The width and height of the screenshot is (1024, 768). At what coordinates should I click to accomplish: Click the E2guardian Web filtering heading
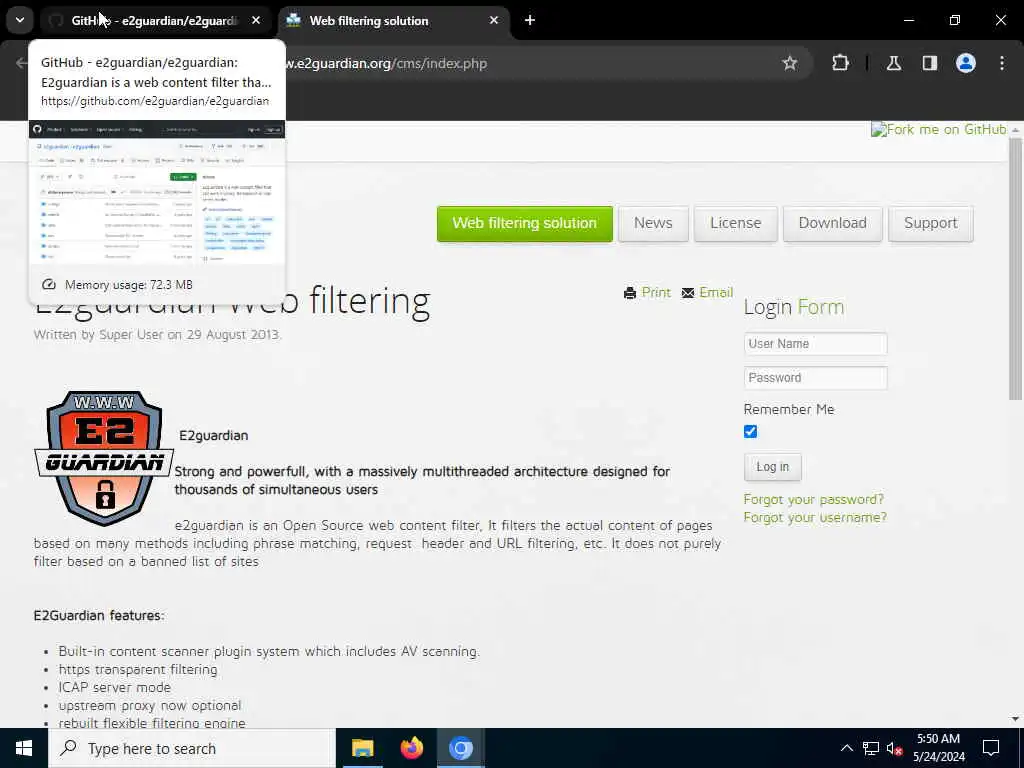click(232, 302)
